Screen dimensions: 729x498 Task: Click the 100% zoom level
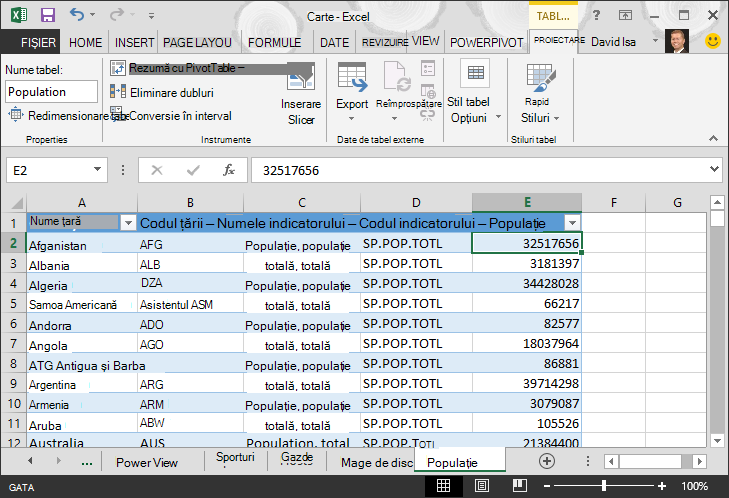(695, 486)
